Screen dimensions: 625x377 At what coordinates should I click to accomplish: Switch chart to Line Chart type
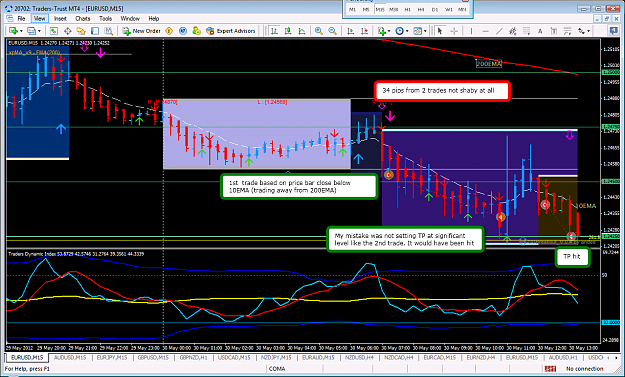coord(302,31)
